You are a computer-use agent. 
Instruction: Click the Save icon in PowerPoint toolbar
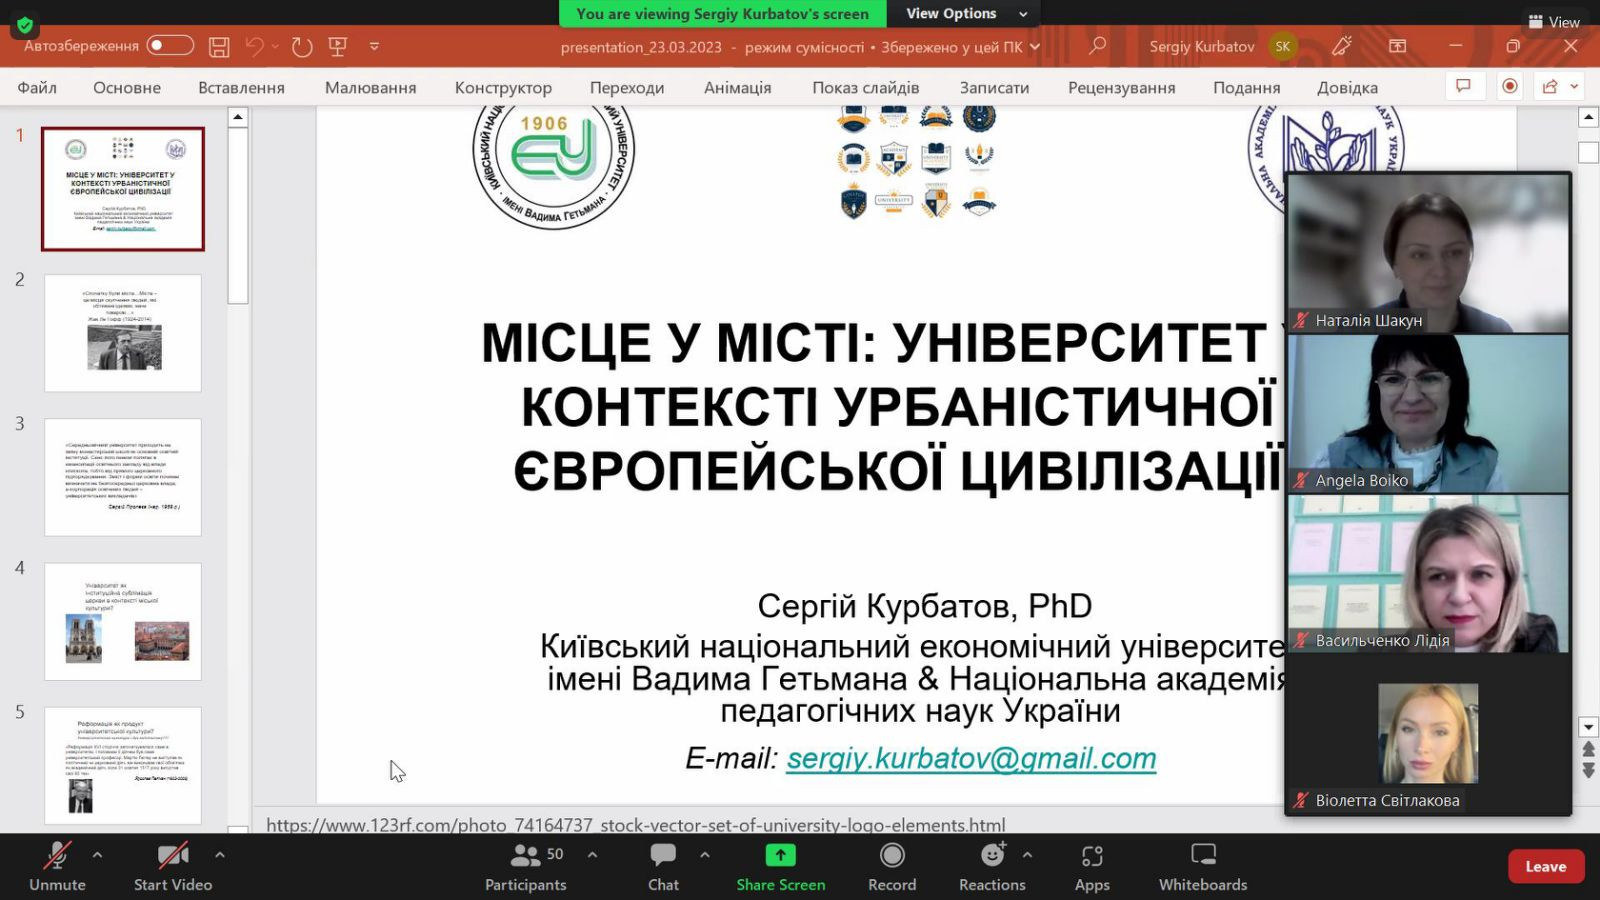point(219,47)
